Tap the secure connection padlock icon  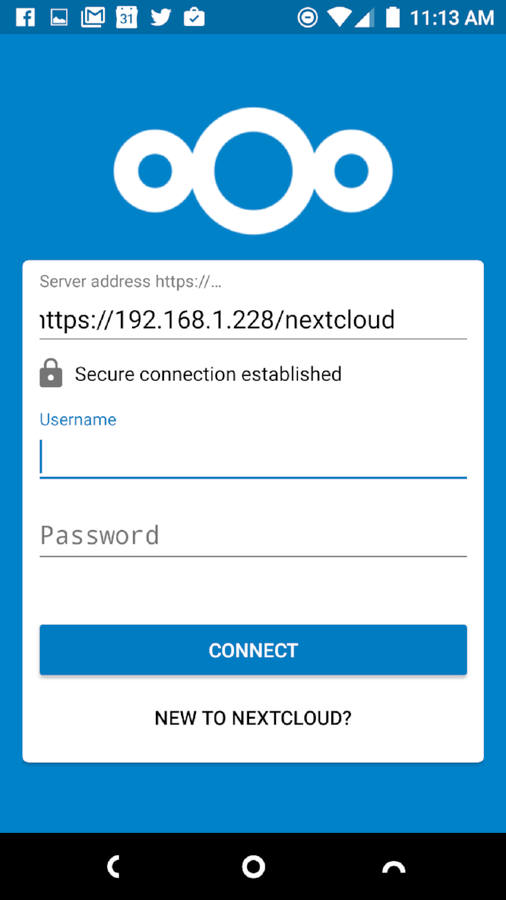tap(51, 373)
